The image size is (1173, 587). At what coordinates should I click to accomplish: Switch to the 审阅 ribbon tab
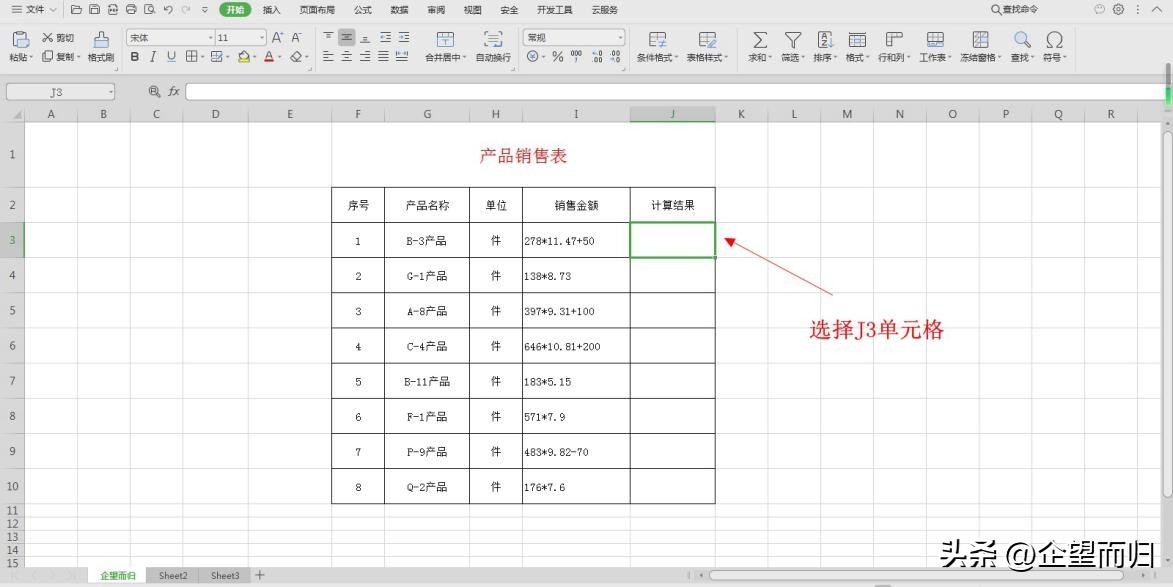click(x=436, y=10)
